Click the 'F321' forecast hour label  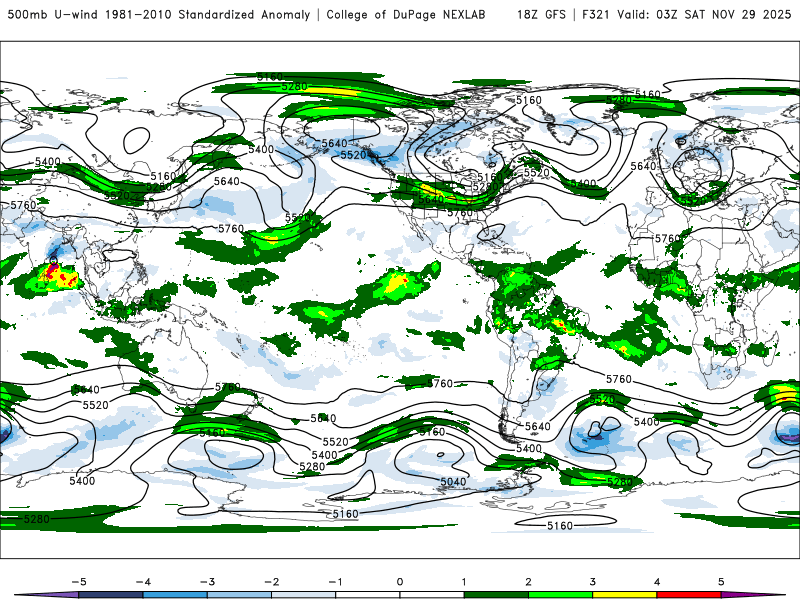click(595, 14)
